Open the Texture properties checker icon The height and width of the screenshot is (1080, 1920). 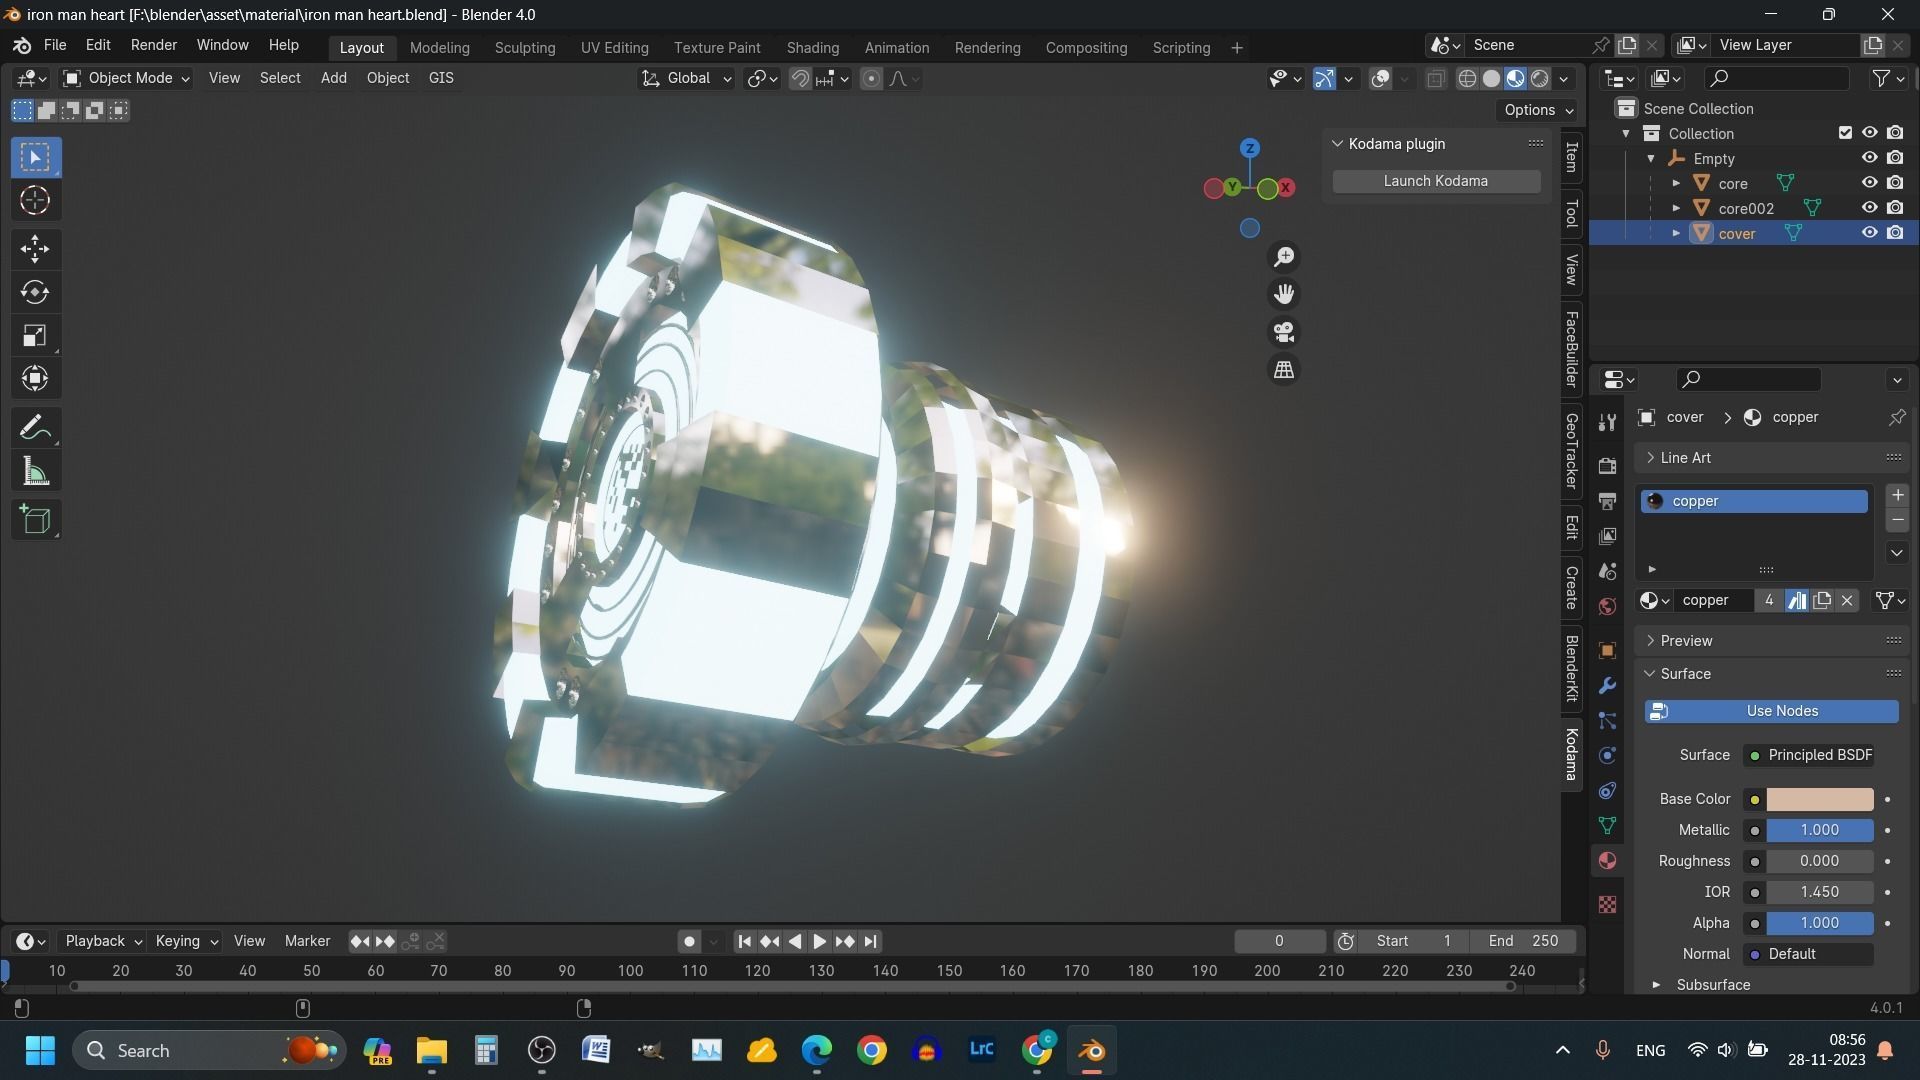pos(1607,905)
